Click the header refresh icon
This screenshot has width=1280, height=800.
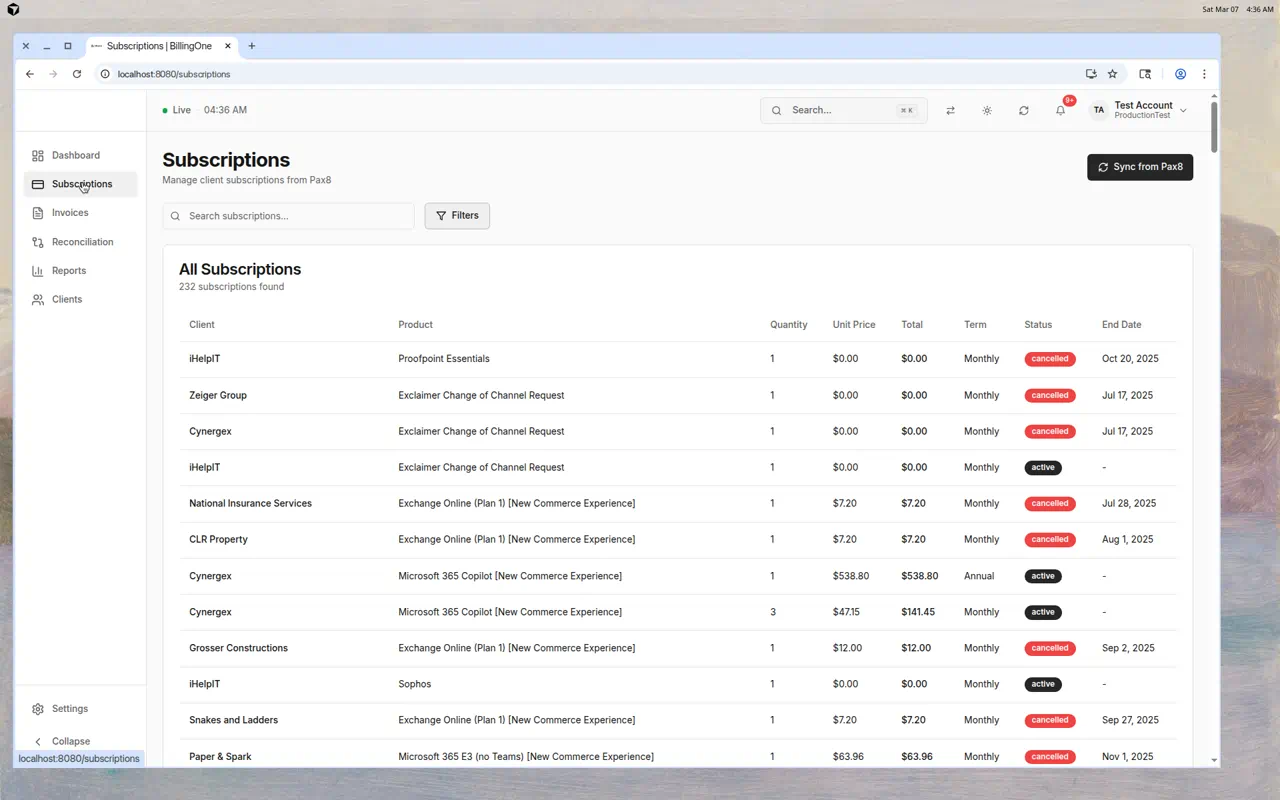(1024, 111)
